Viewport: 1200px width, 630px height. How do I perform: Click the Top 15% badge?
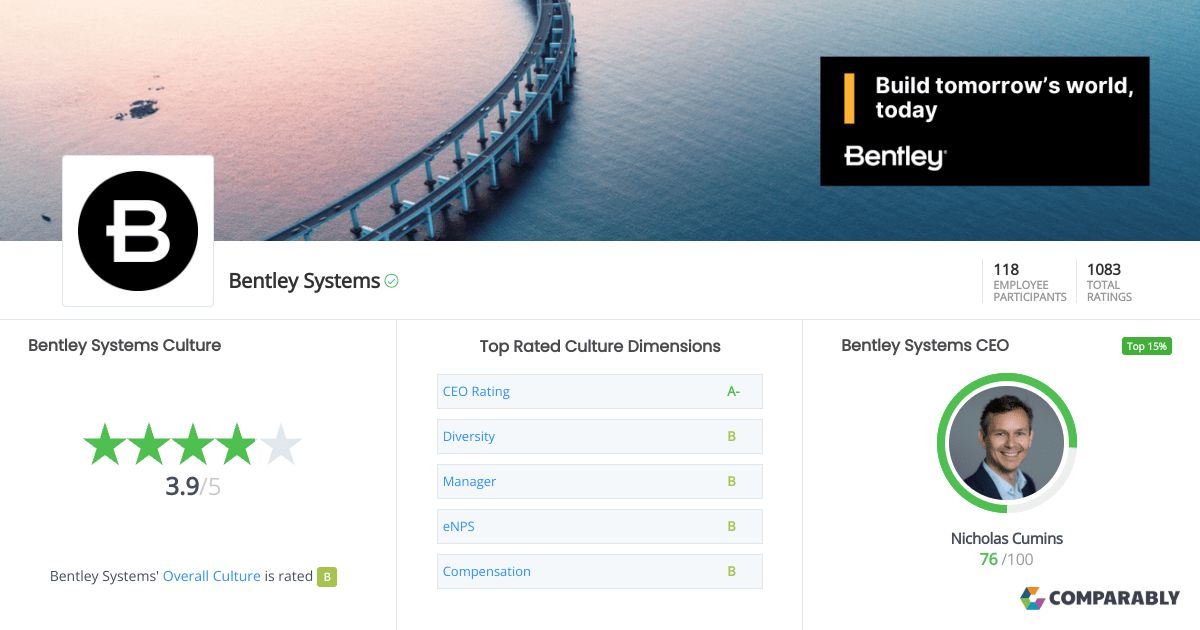click(1146, 345)
